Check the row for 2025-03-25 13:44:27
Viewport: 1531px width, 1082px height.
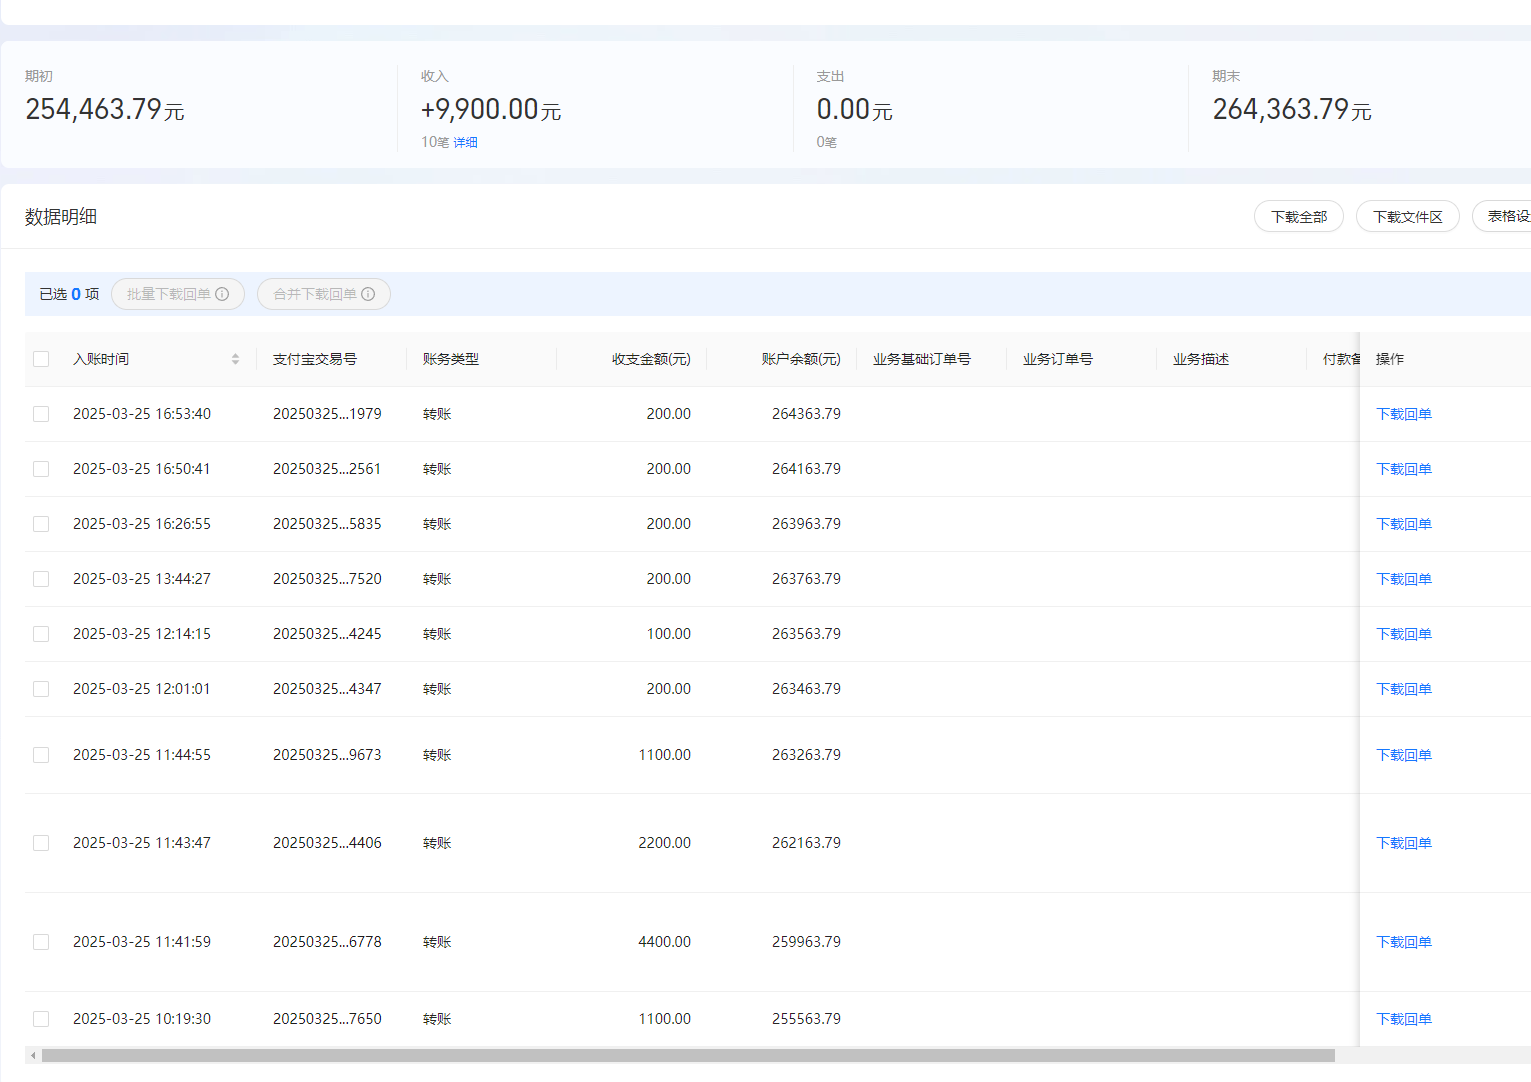[41, 579]
